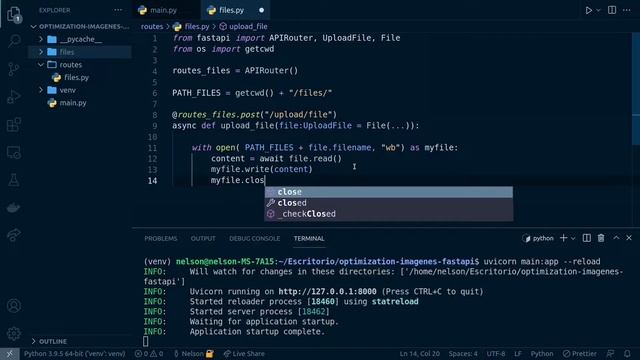Click the Python 3.9.5 interpreter status item
640x360 pixels.
click(x=74, y=354)
